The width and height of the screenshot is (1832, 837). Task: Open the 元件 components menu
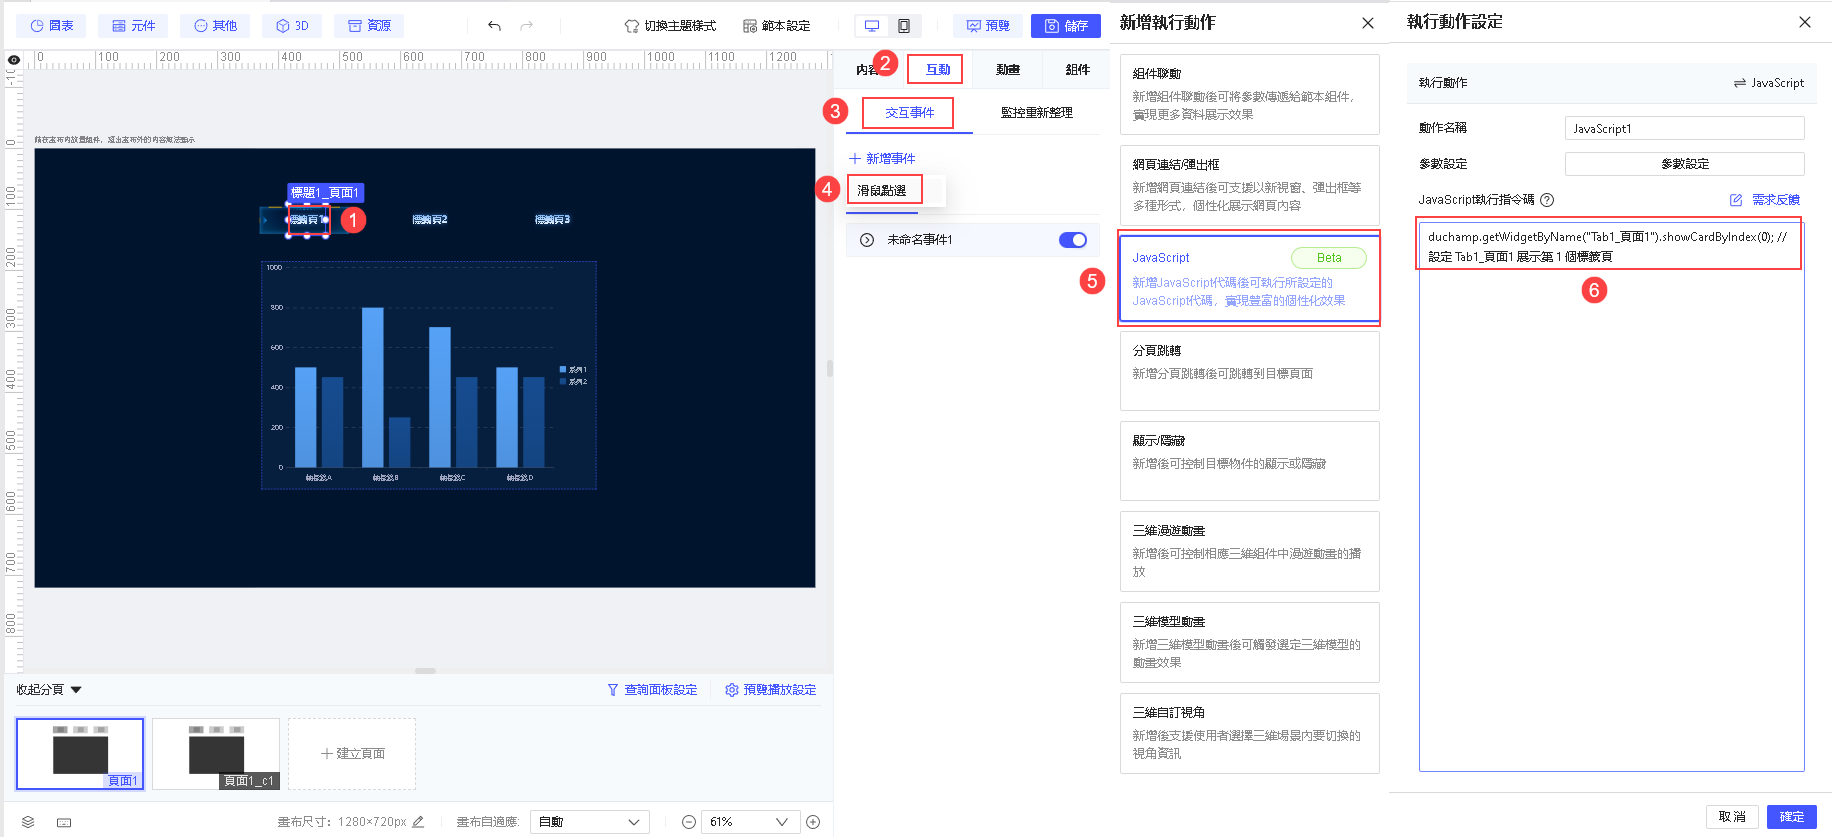134,26
